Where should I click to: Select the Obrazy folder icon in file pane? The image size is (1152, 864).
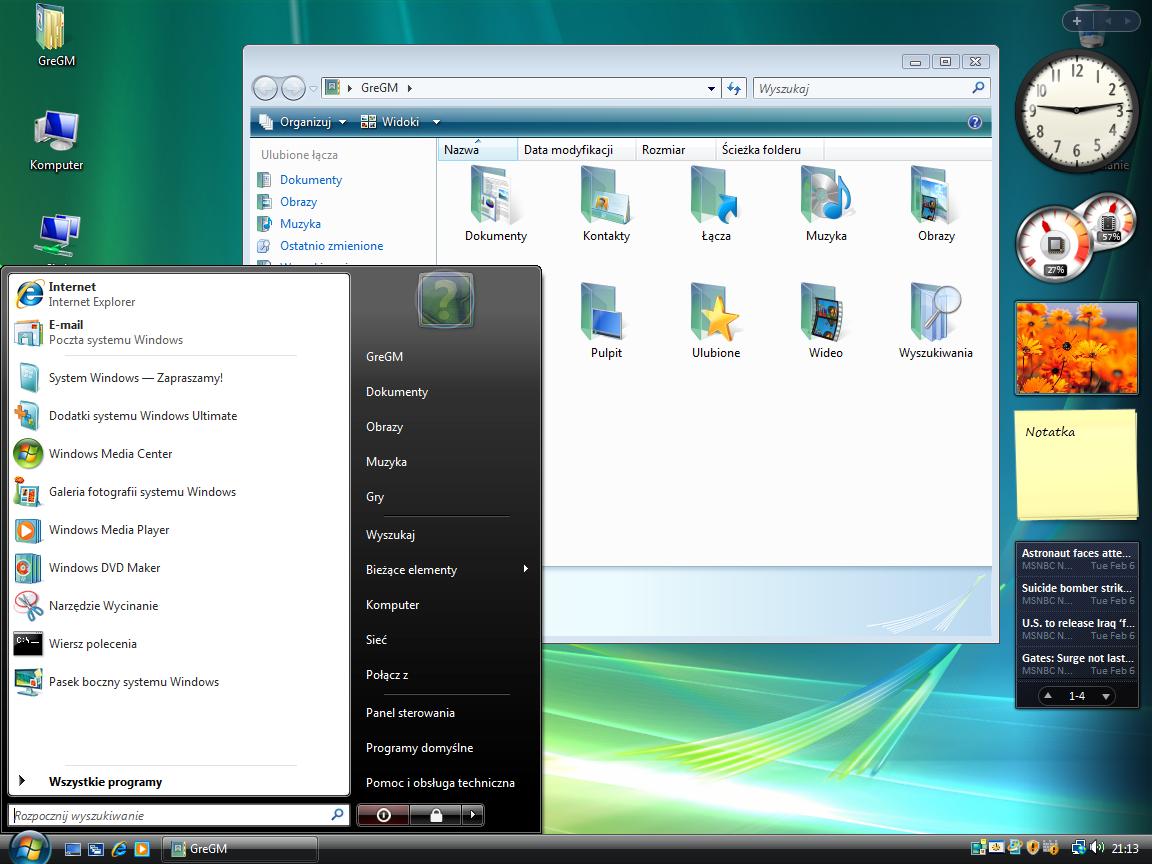point(936,204)
